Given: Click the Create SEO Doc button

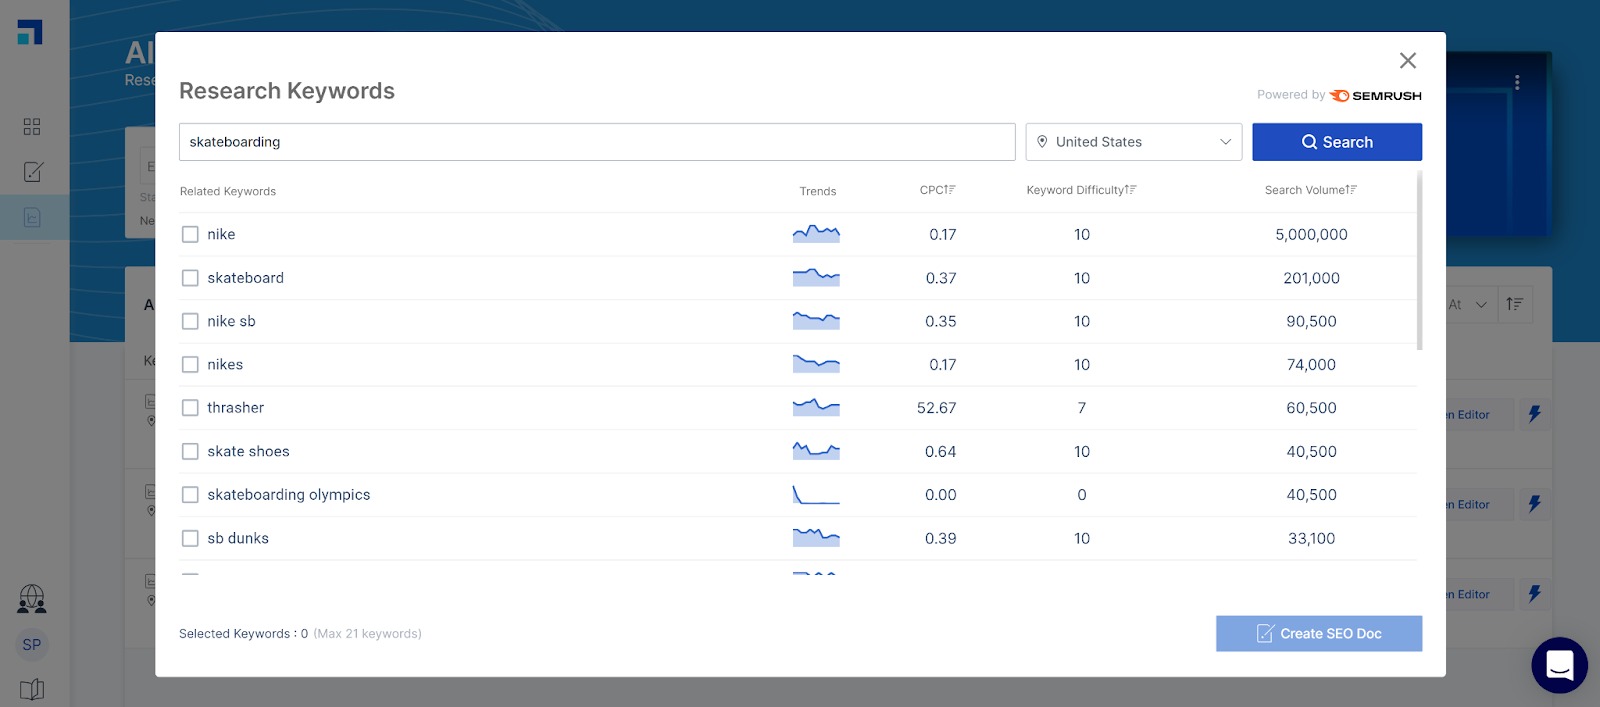Looking at the screenshot, I should (x=1318, y=634).
